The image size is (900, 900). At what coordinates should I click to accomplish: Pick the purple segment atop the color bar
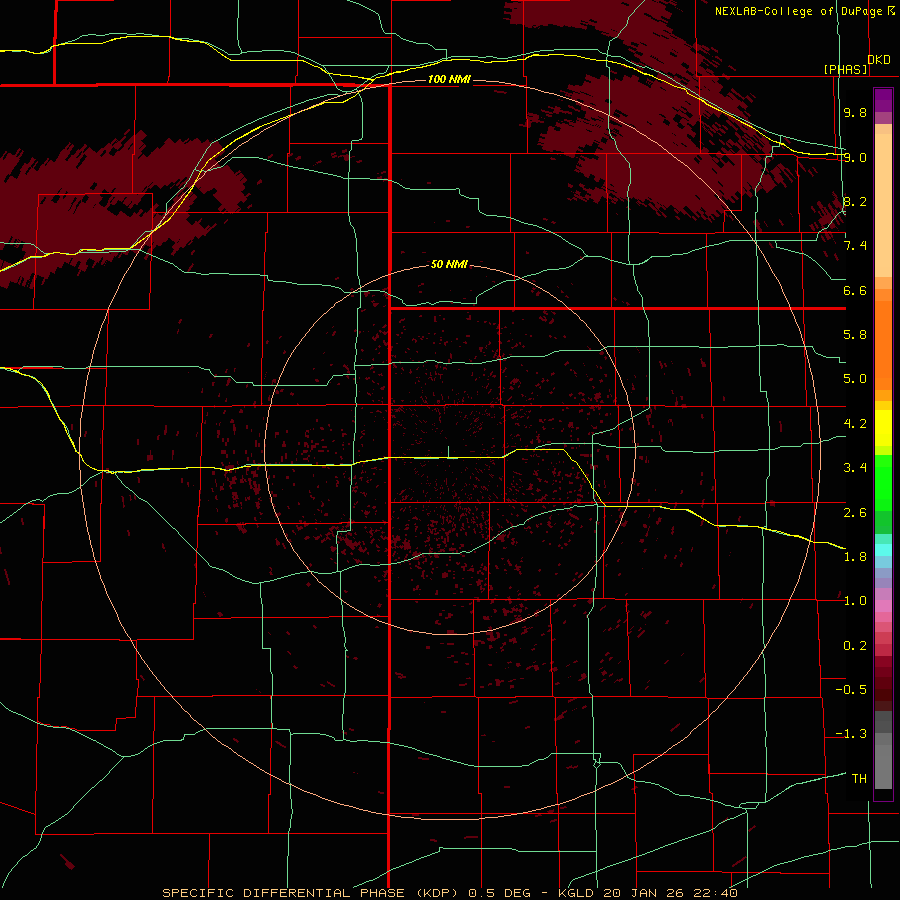tap(883, 100)
